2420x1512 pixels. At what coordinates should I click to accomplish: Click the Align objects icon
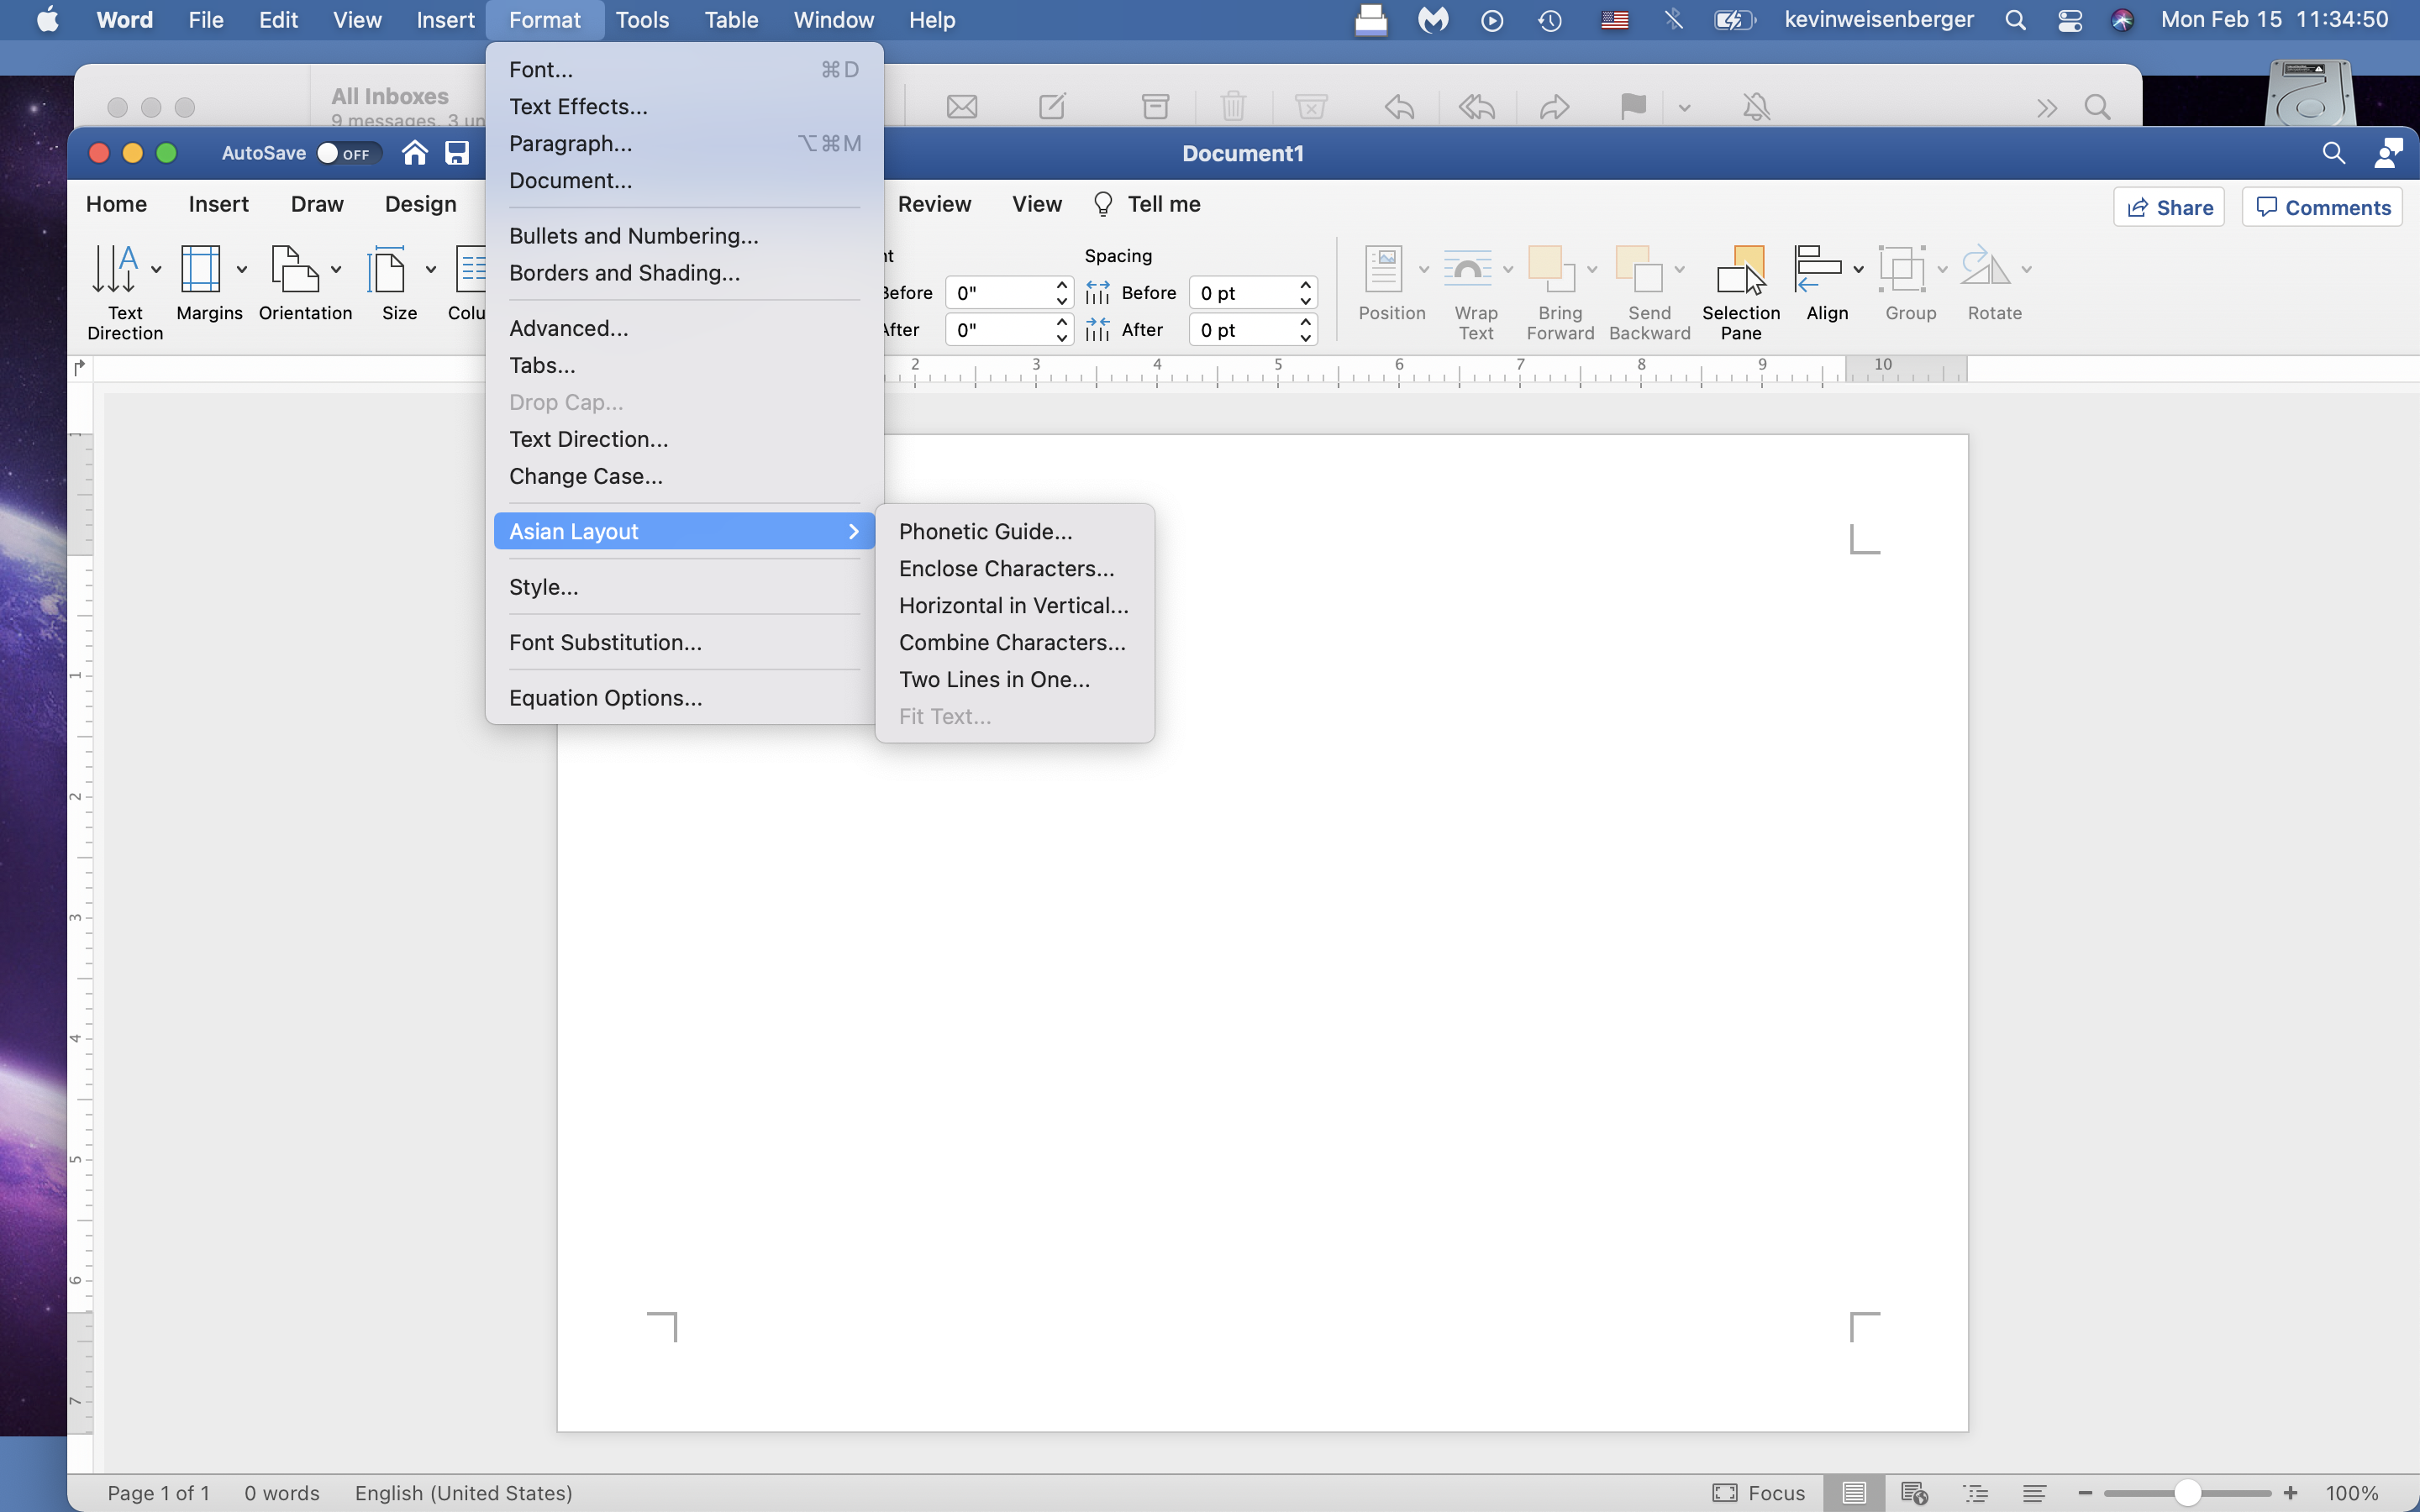[1818, 269]
